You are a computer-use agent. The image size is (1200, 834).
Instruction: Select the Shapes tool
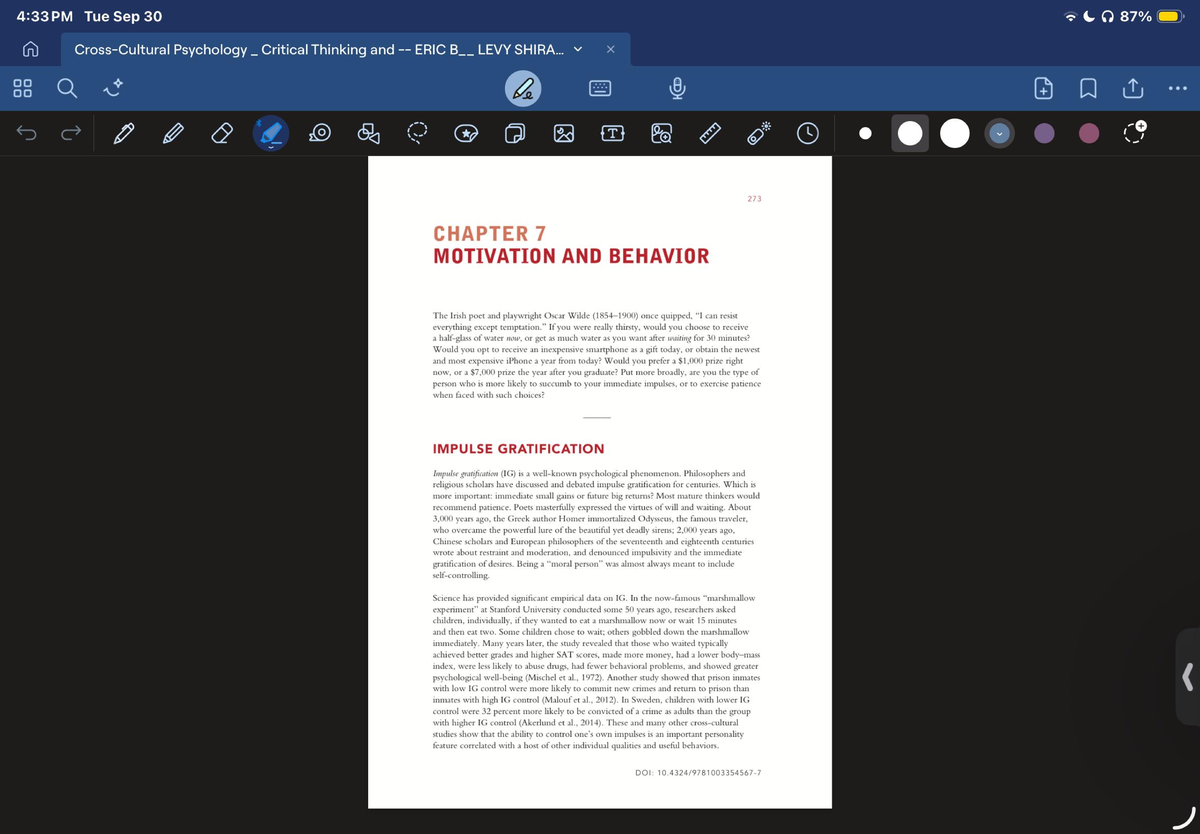370,133
